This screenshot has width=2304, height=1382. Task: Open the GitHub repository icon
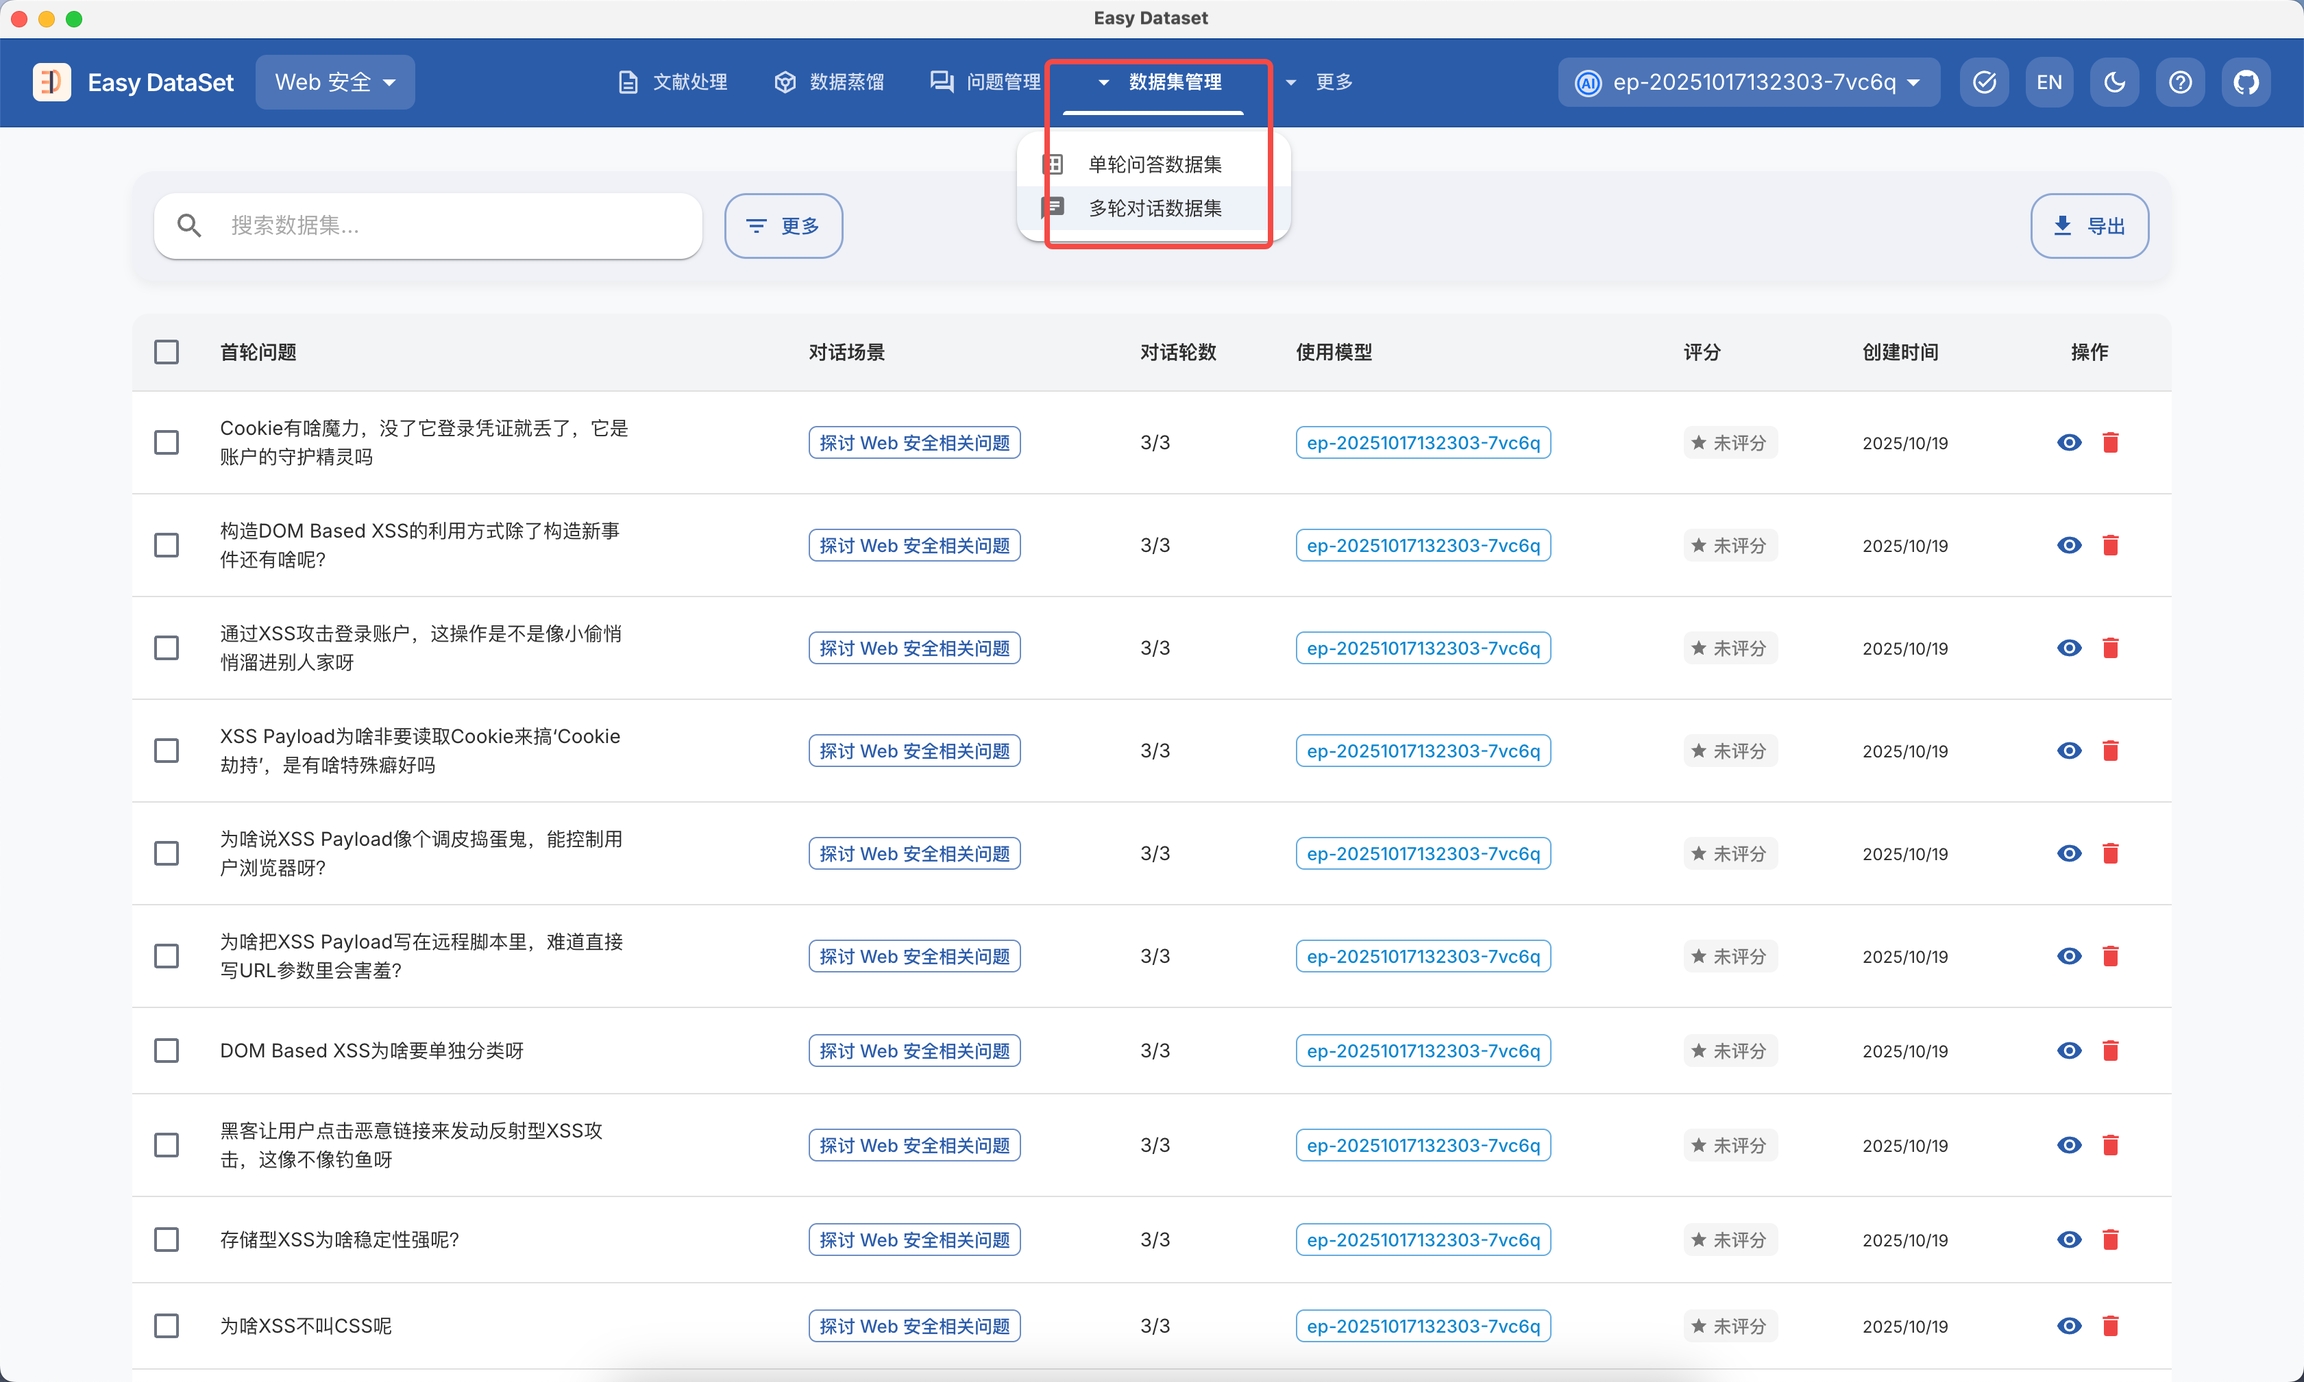pos(2246,82)
